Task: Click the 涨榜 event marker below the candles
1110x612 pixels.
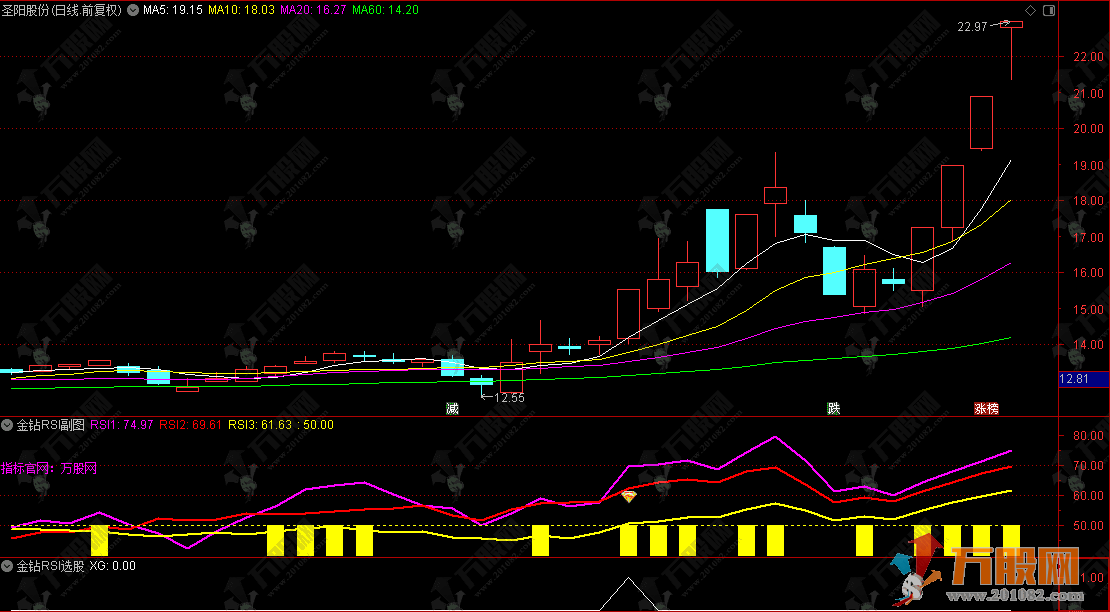Action: (986, 408)
